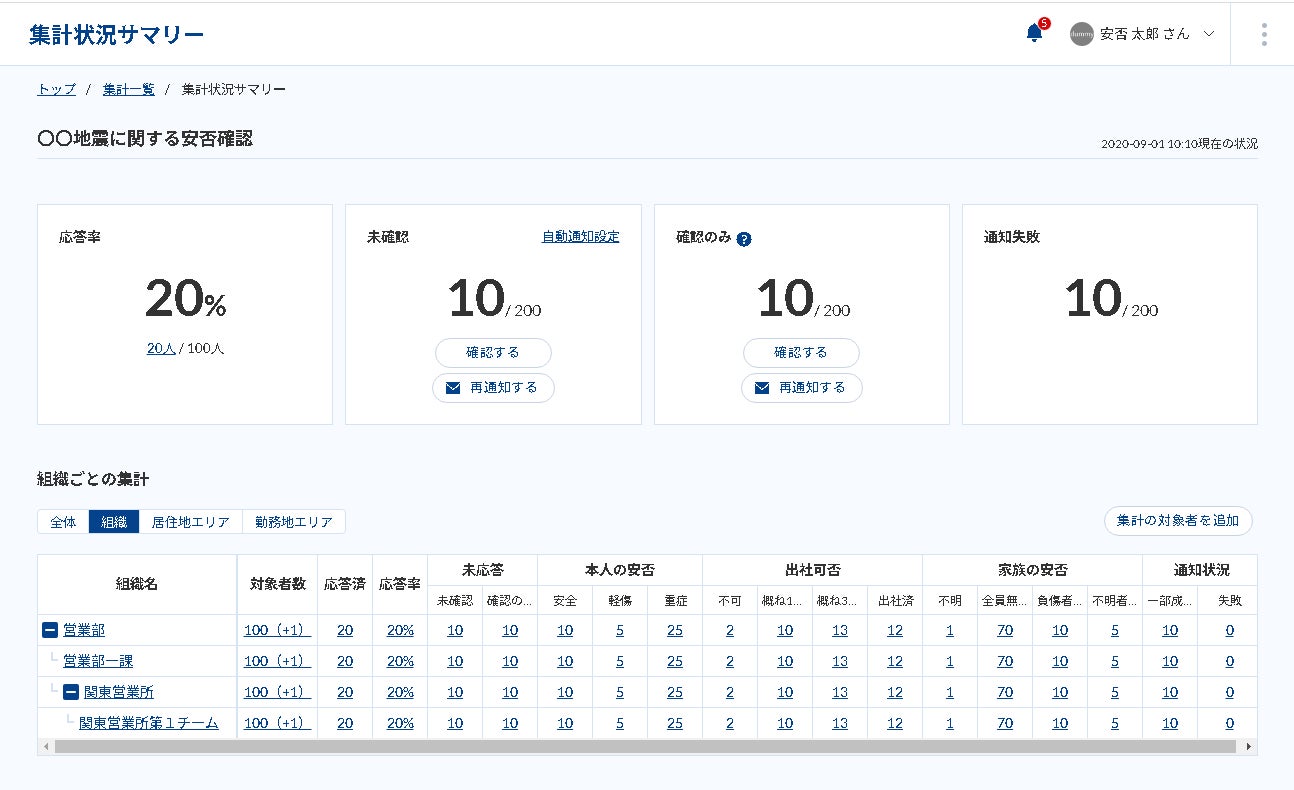Screen dimensions: 1294x790
Task: Open 関東営業所第１チーム organization link
Action: tap(149, 723)
